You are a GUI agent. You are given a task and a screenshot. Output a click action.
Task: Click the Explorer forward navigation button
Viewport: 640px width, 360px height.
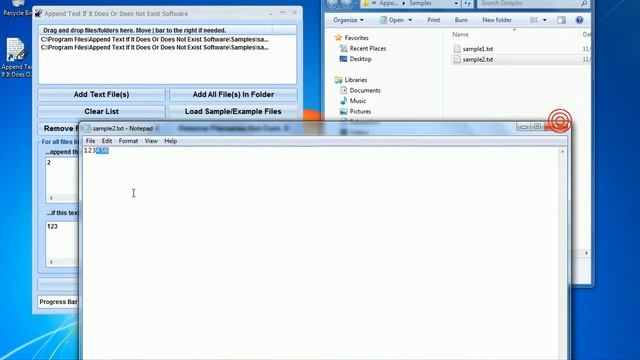[x=347, y=4]
